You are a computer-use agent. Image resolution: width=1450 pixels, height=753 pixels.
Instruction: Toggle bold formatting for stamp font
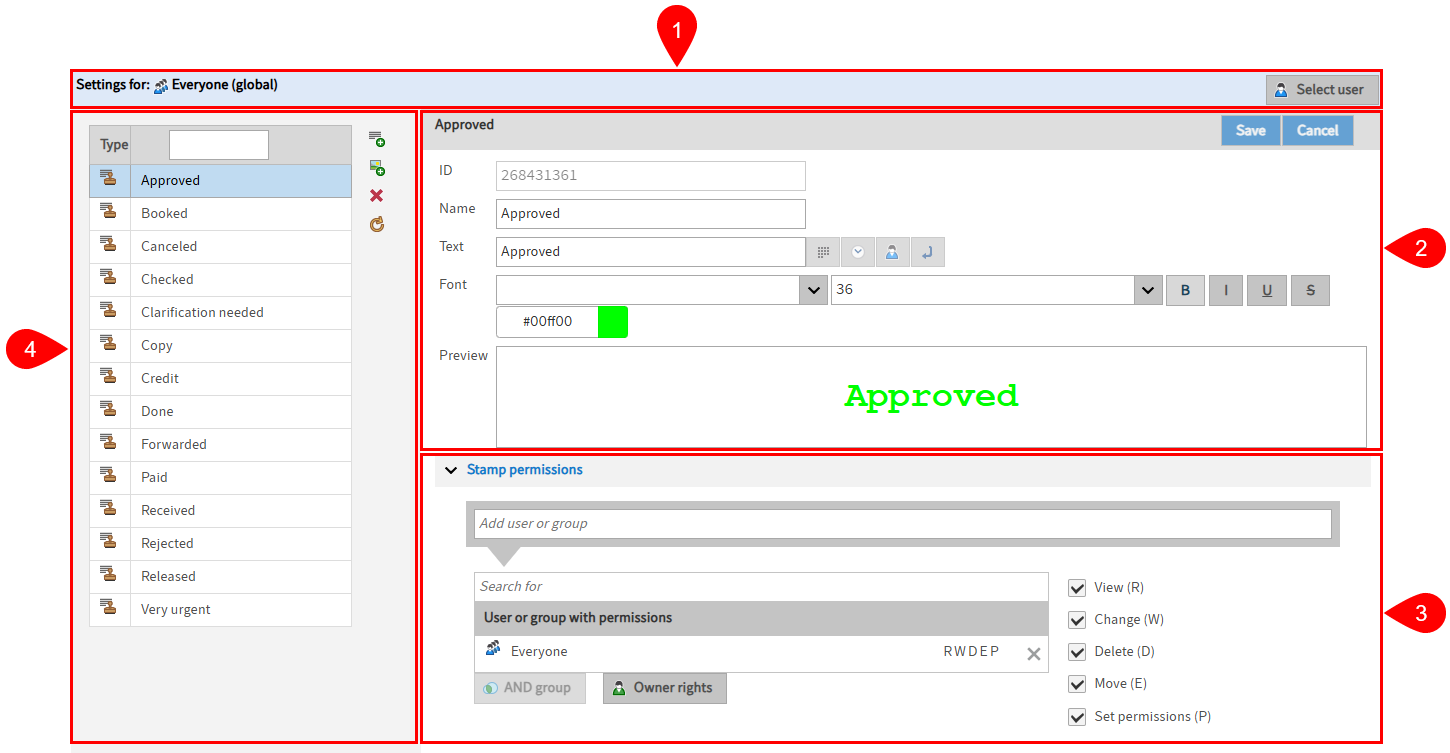(x=1185, y=291)
